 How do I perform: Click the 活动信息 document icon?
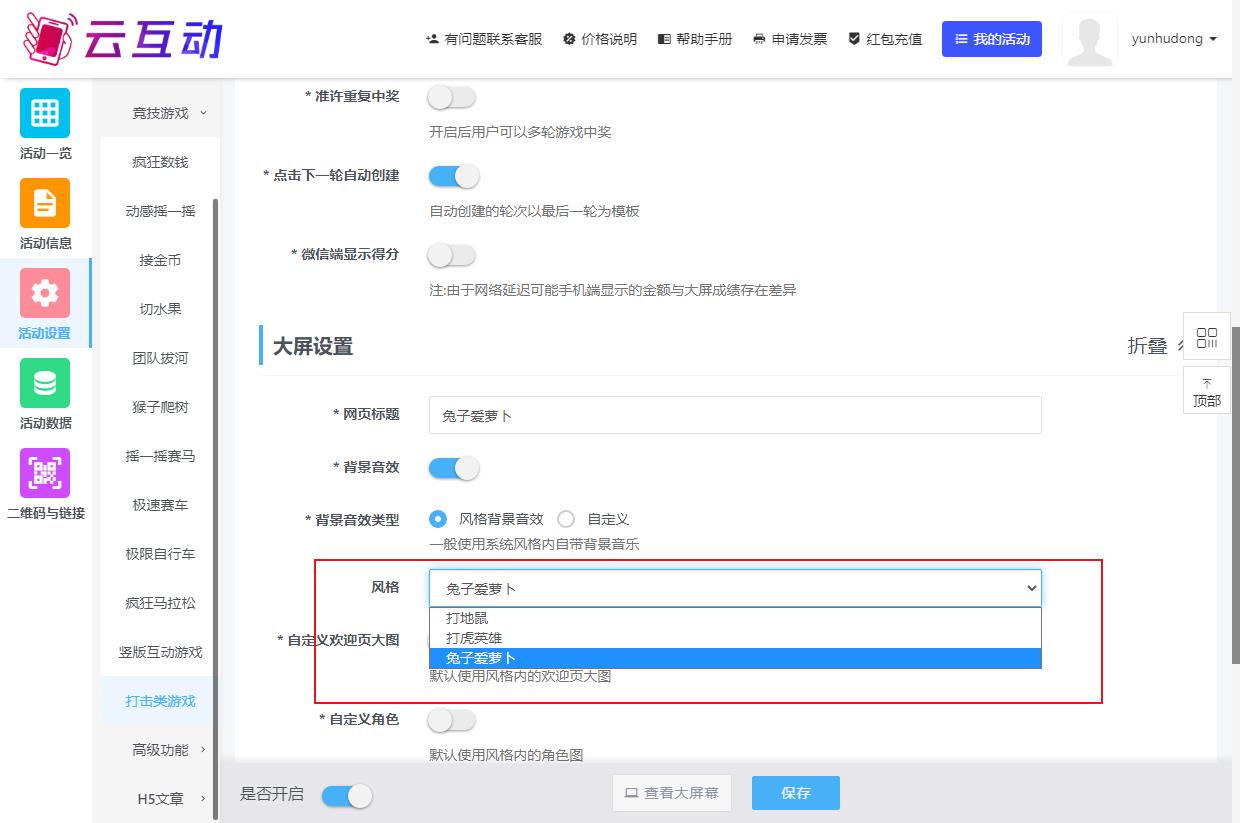click(x=45, y=203)
